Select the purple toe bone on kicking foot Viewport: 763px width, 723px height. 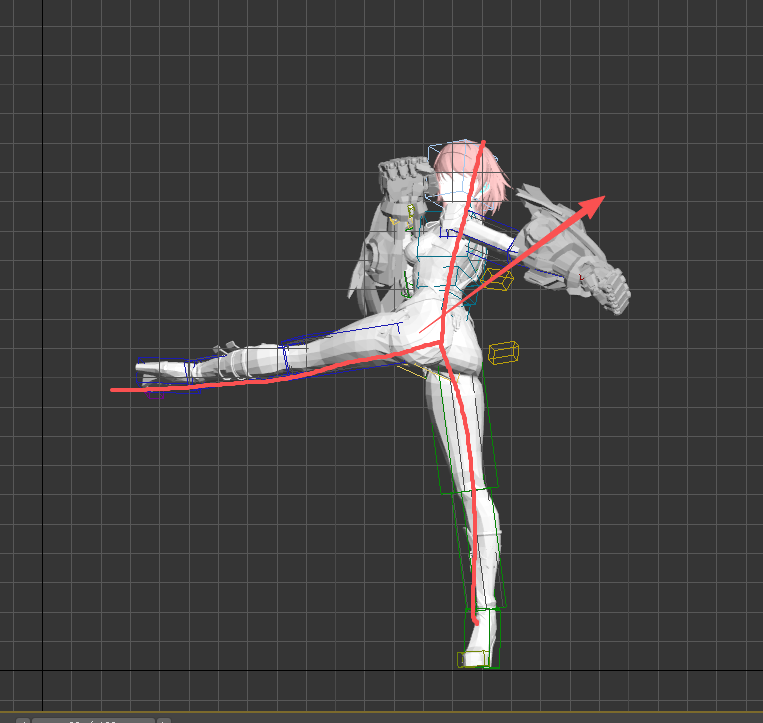155,385
